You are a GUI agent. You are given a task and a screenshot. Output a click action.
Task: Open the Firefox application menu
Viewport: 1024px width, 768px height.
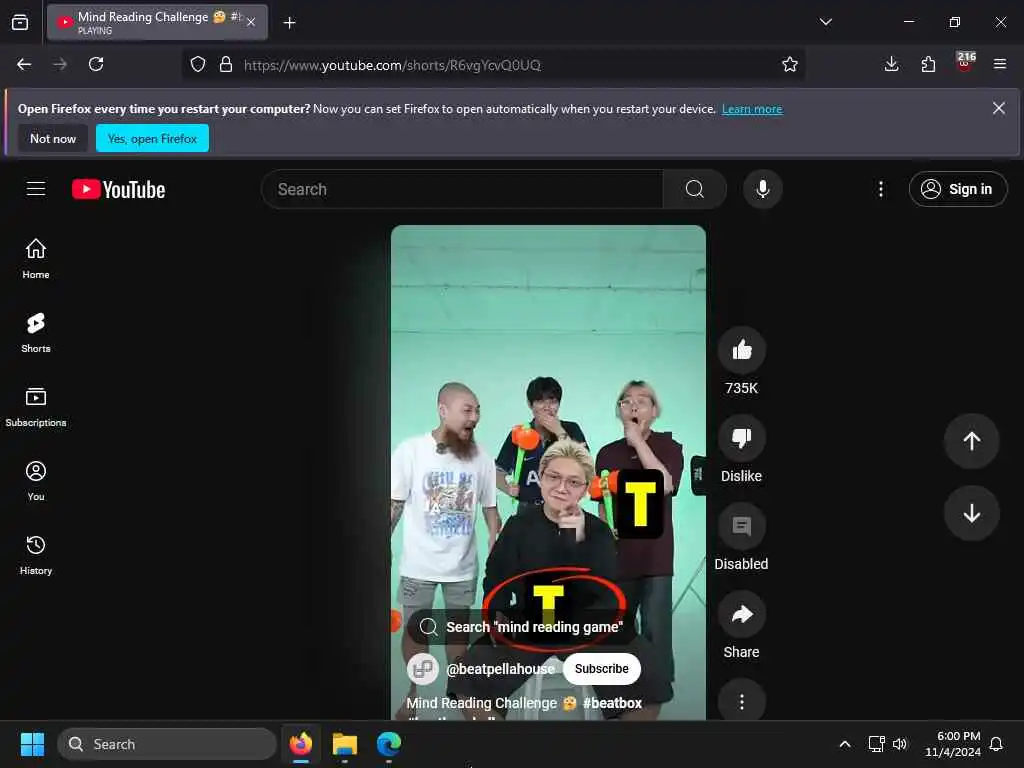[1000, 64]
